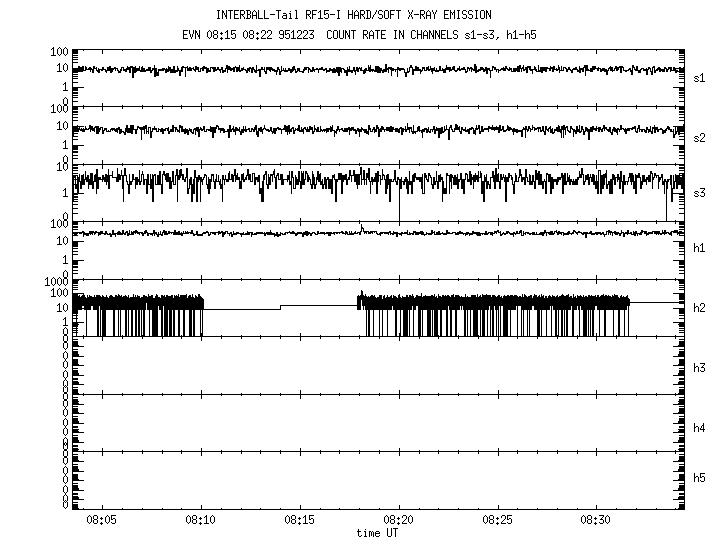Screen dimensions: 720x550
Task: Select the 08:15 time axis label
Action: (300, 521)
